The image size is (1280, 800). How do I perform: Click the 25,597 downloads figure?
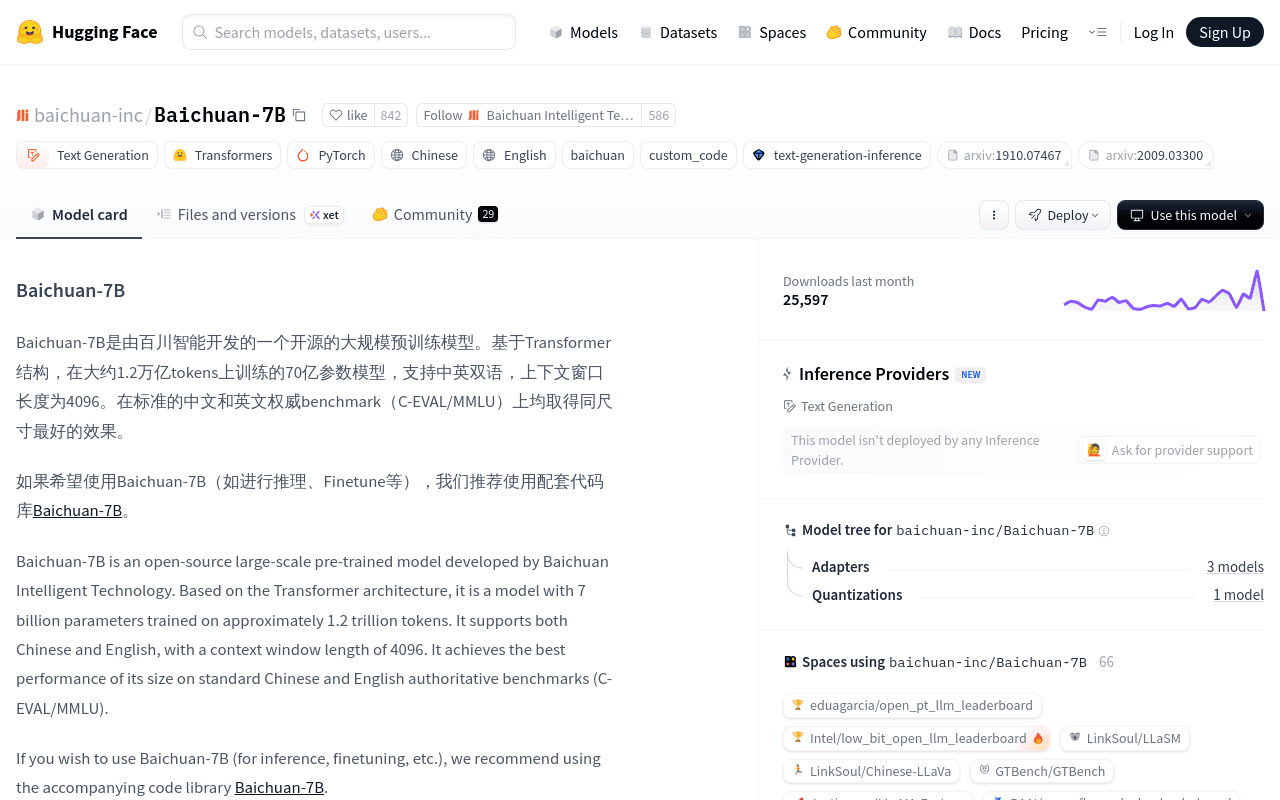(x=806, y=300)
